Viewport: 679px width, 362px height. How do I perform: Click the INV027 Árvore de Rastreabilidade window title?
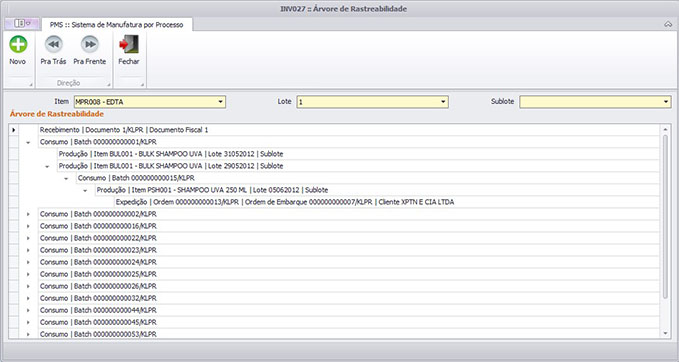(343, 9)
